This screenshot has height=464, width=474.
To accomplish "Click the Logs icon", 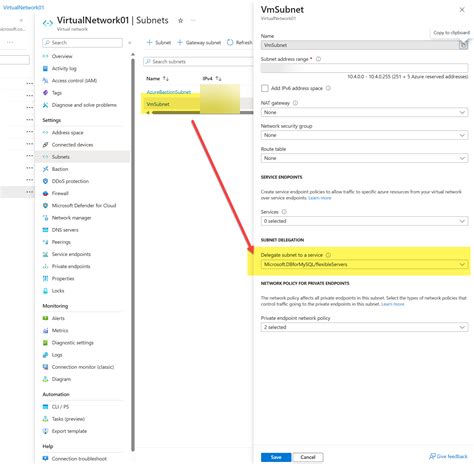I will pos(46,355).
